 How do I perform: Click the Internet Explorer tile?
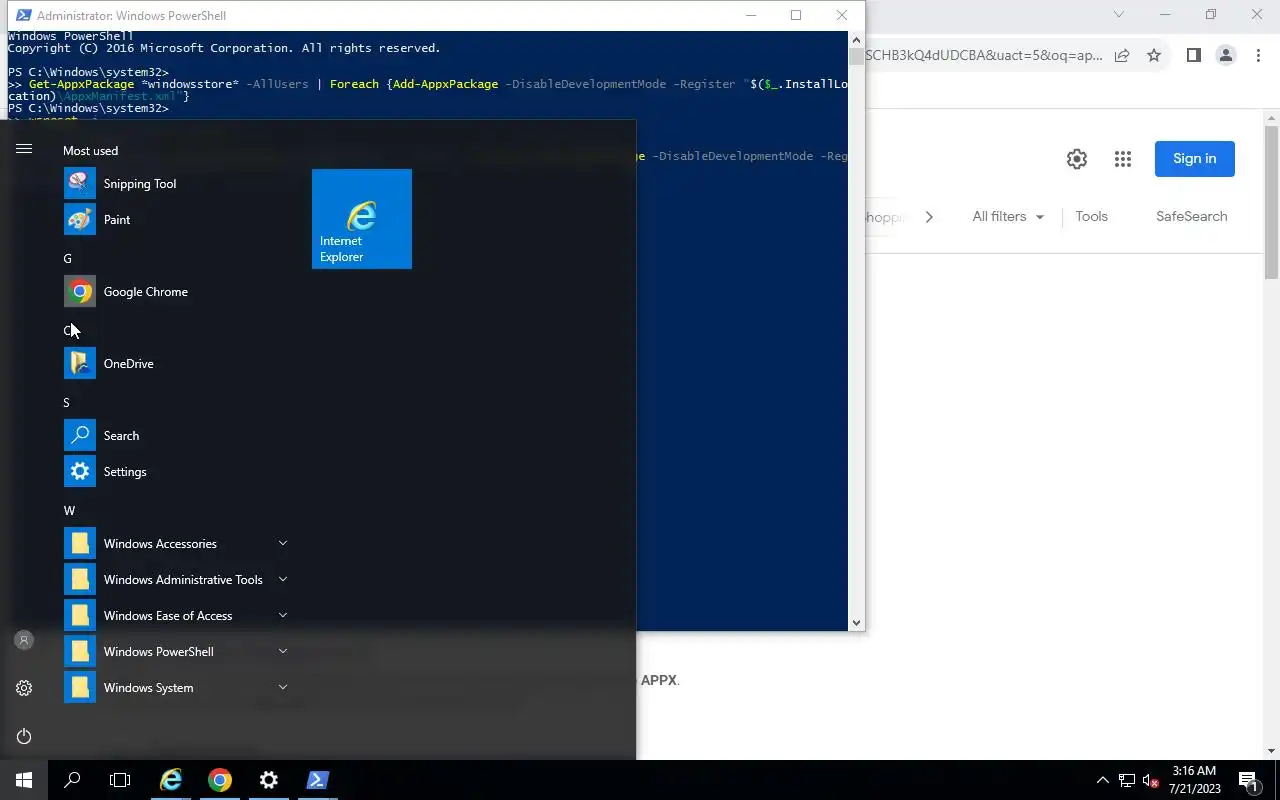tap(362, 219)
